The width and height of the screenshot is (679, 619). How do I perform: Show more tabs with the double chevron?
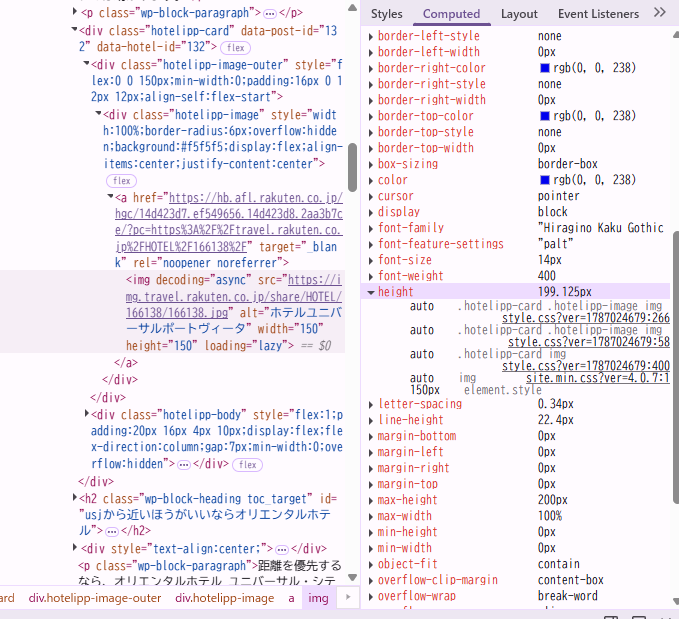659,12
